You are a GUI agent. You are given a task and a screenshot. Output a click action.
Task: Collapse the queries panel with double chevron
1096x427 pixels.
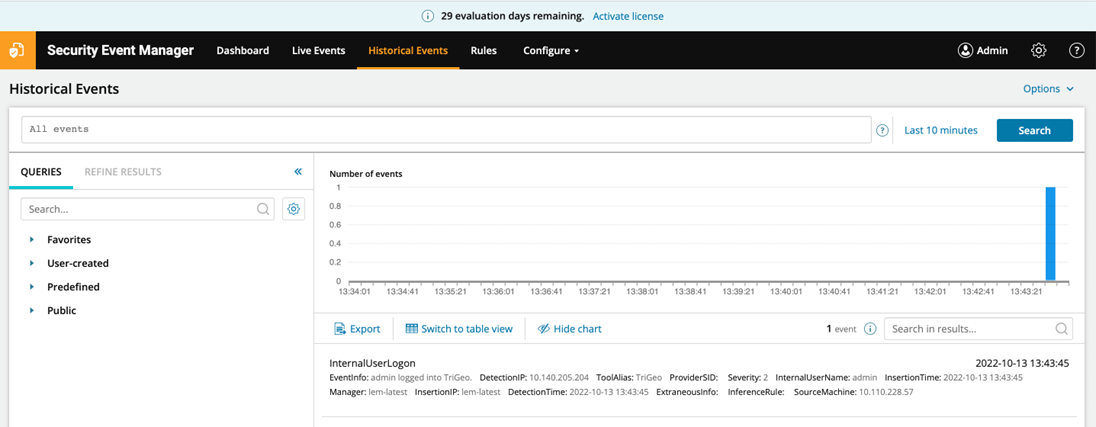click(298, 171)
